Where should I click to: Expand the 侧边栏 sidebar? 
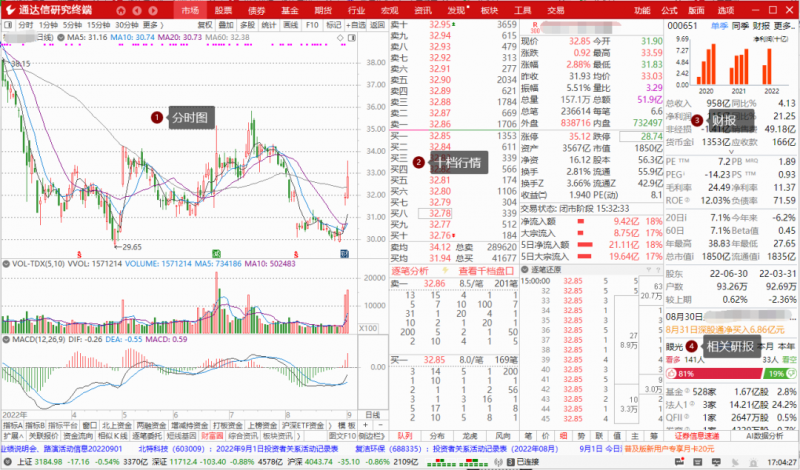[x=371, y=436]
